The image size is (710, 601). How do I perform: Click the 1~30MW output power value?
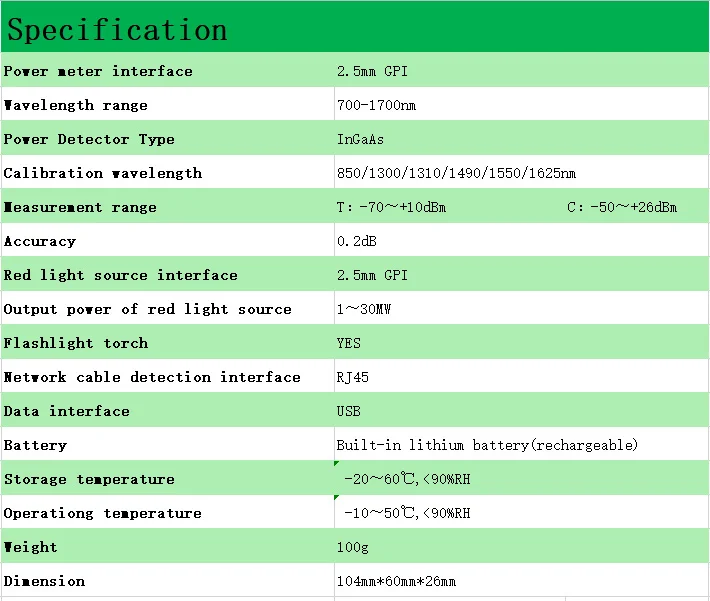click(364, 309)
